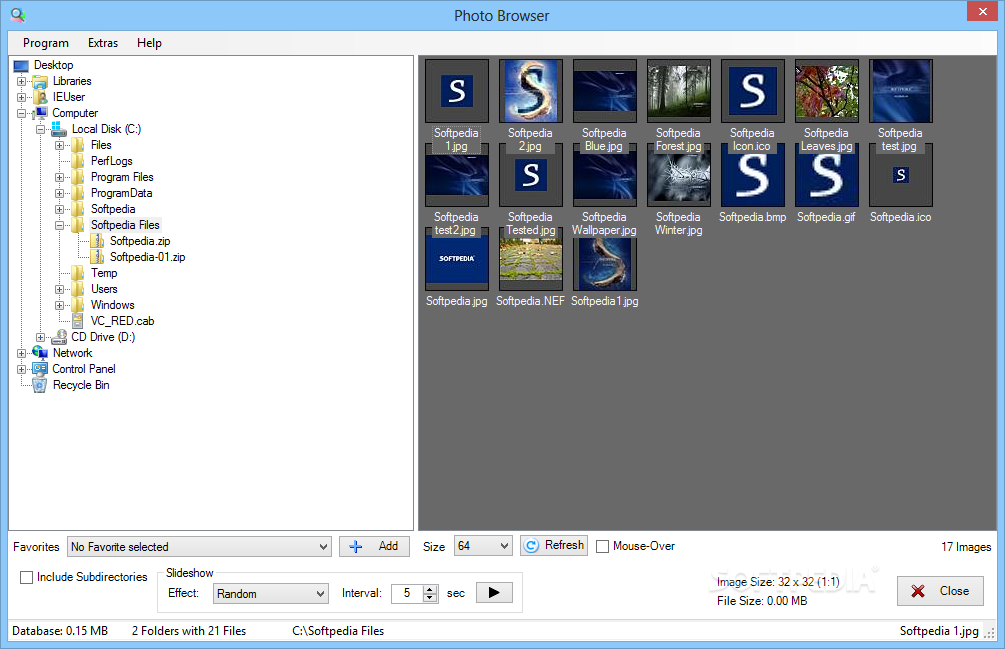The image size is (1005, 649).
Task: Select the Softpedia 2.jpg thumbnail
Action: pos(531,91)
